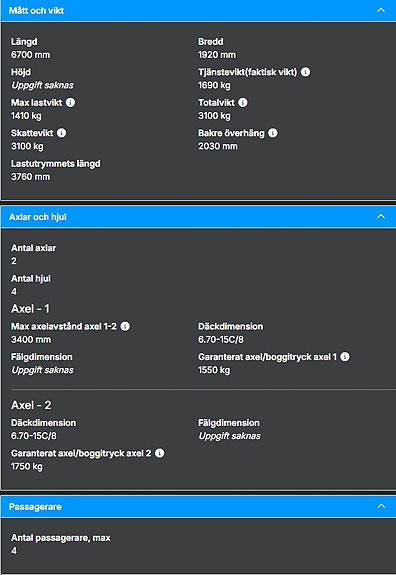Collapse the Axlar och hjul section chevron
The image size is (396, 575).
tap(381, 216)
